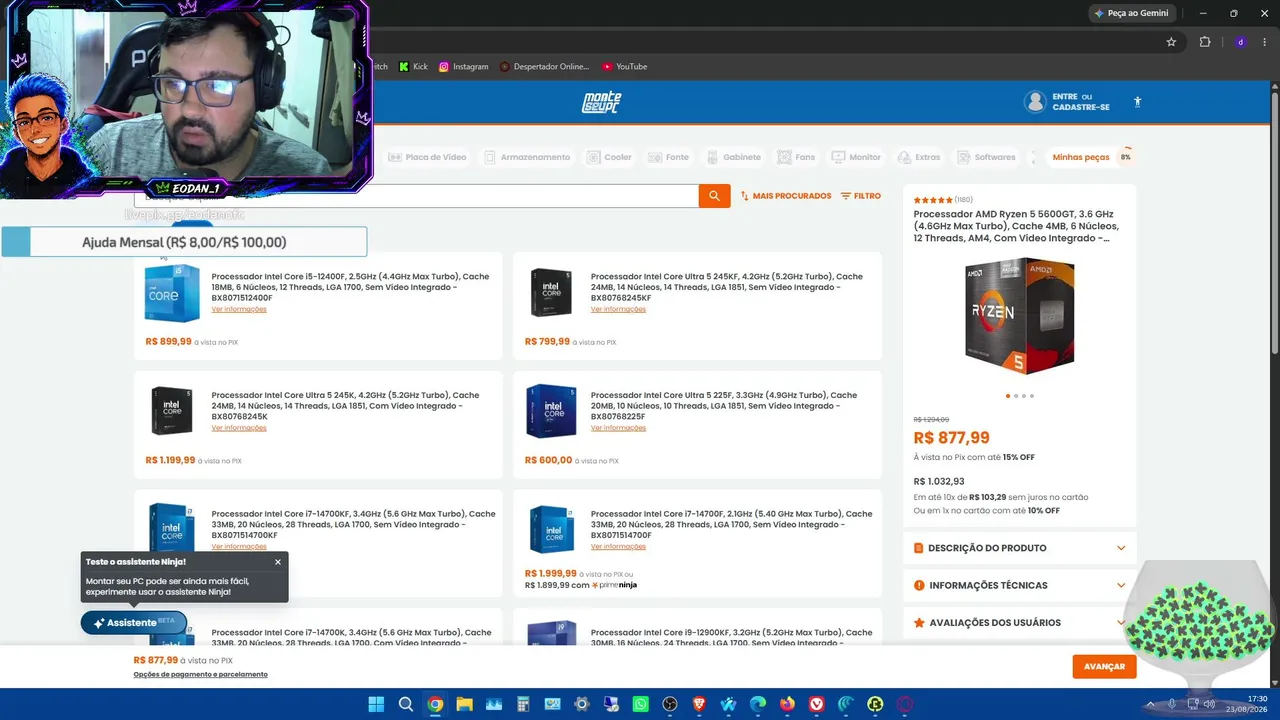Image resolution: width=1280 pixels, height=720 pixels.
Task: Click Ver informações for Core Ultra 5 245K
Action: coord(239,428)
